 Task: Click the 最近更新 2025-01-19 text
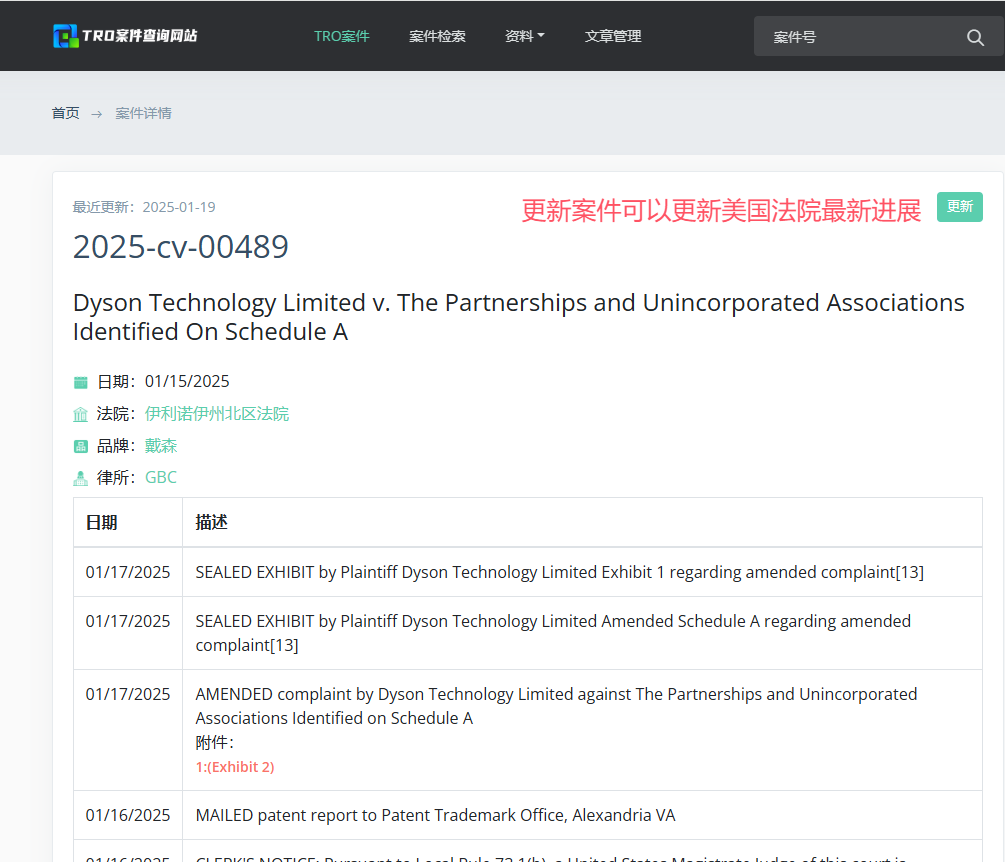[144, 207]
